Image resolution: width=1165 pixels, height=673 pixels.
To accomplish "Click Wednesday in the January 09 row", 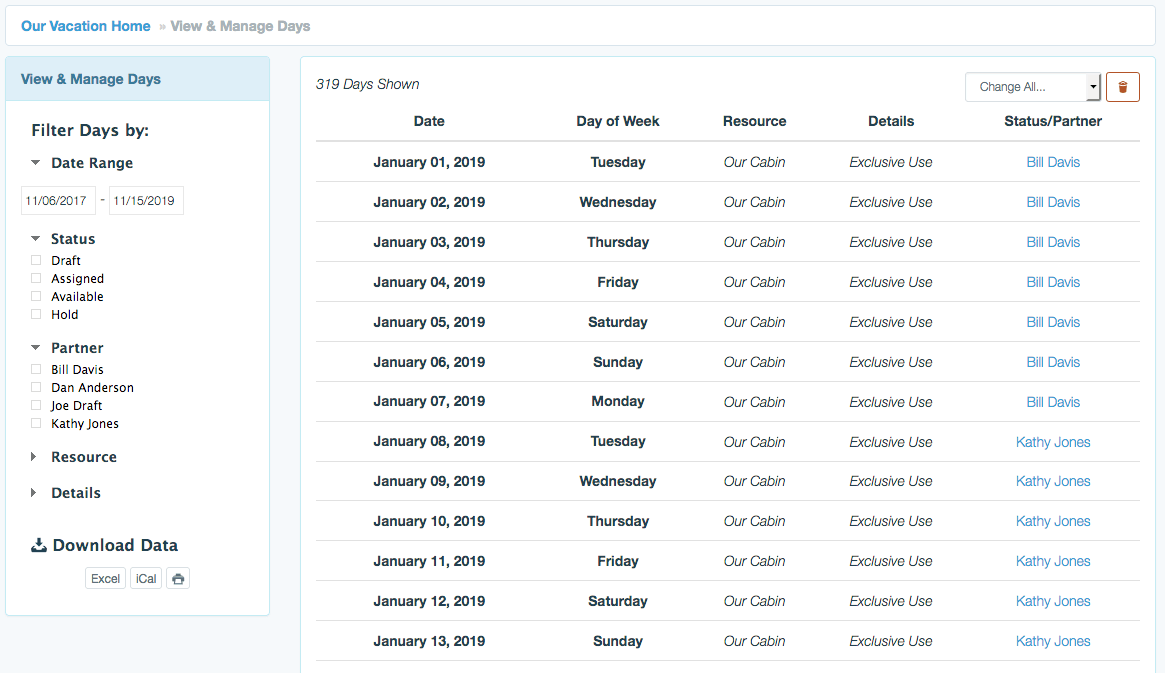I will [x=617, y=481].
